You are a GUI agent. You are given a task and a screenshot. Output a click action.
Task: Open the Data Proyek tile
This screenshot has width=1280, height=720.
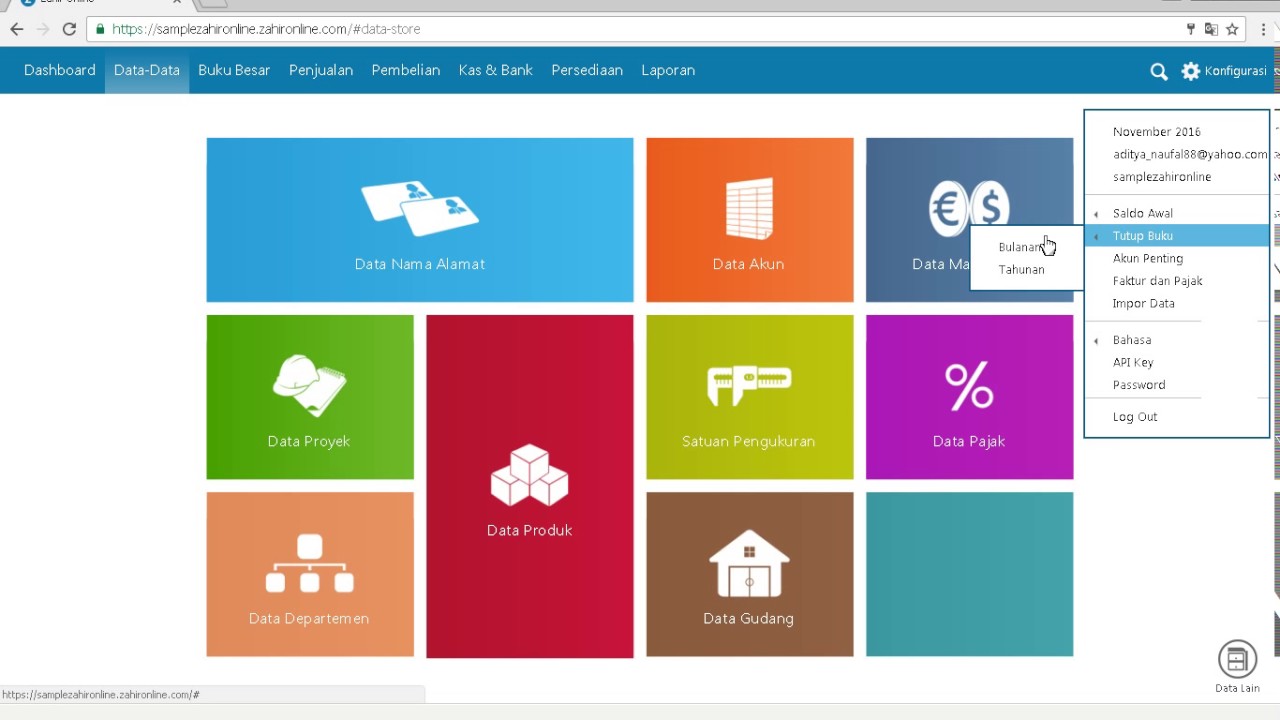tap(310, 397)
